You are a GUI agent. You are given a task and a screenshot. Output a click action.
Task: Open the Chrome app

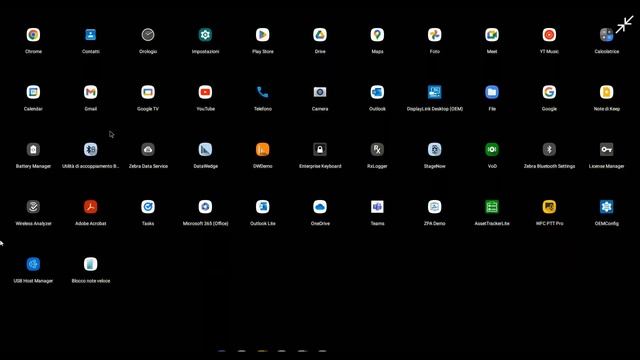[x=33, y=35]
